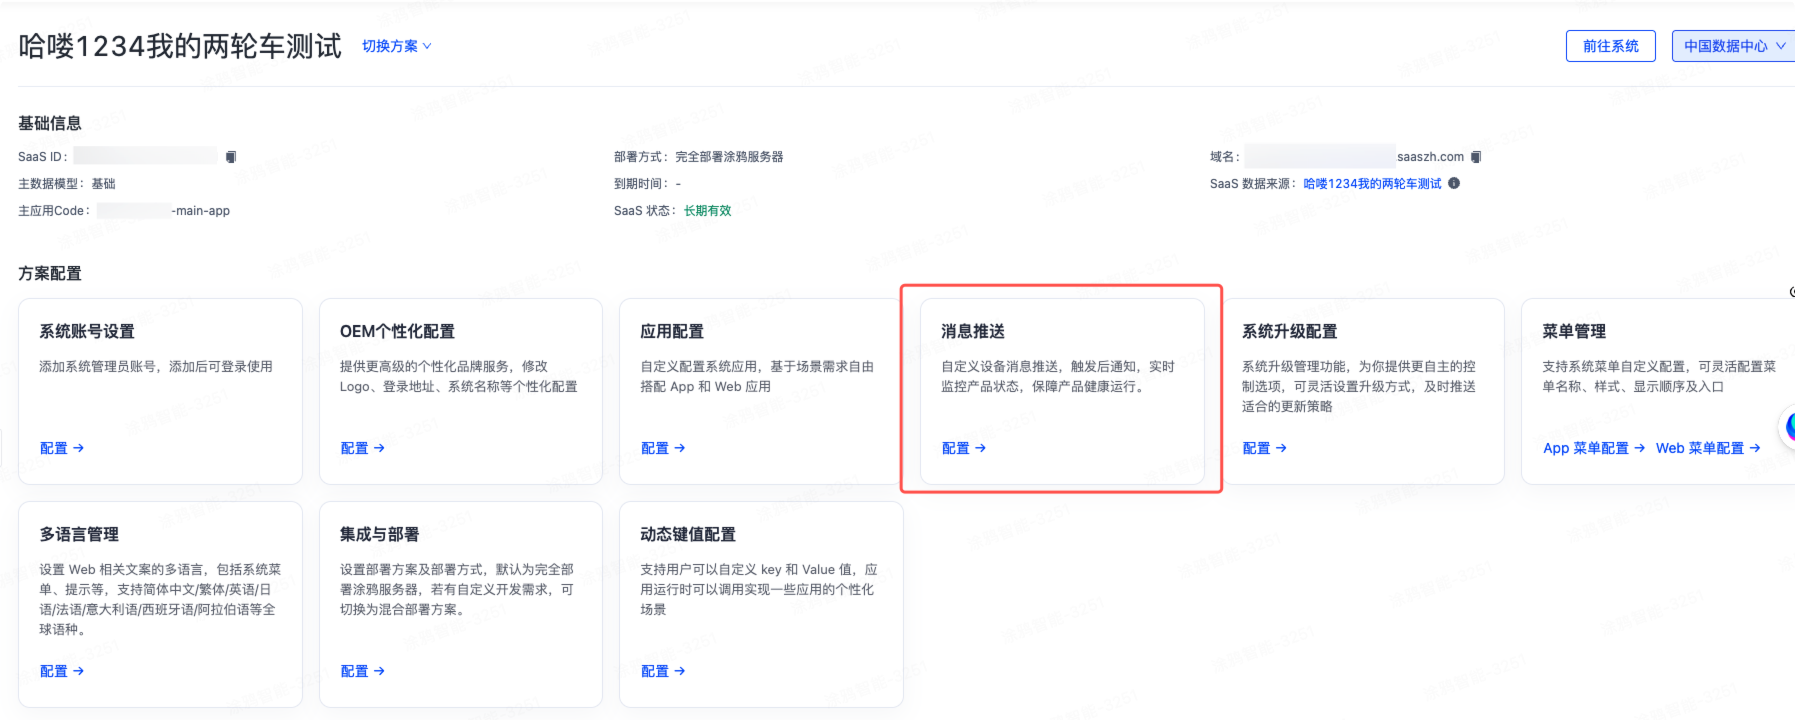The width and height of the screenshot is (1795, 720).
Task: Copy the SaaS ID value
Action: tap(231, 157)
